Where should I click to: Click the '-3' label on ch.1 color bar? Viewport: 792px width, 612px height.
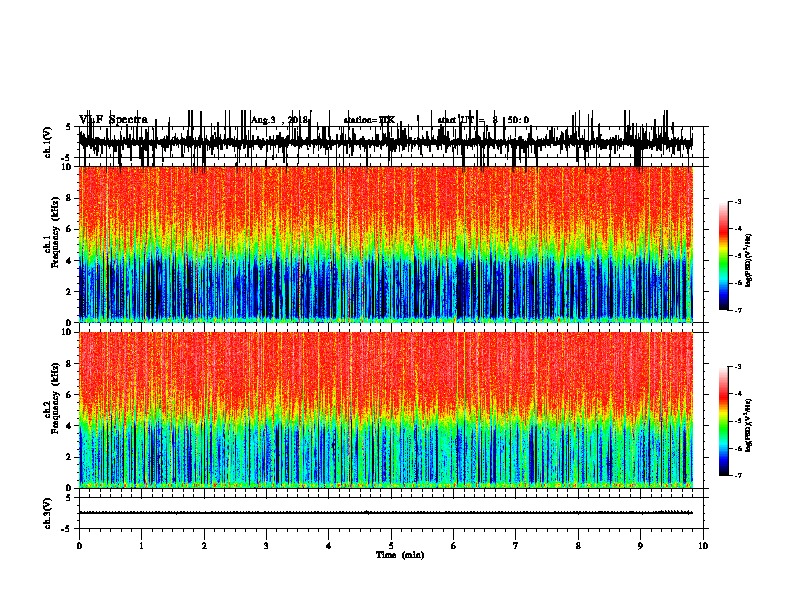point(738,202)
